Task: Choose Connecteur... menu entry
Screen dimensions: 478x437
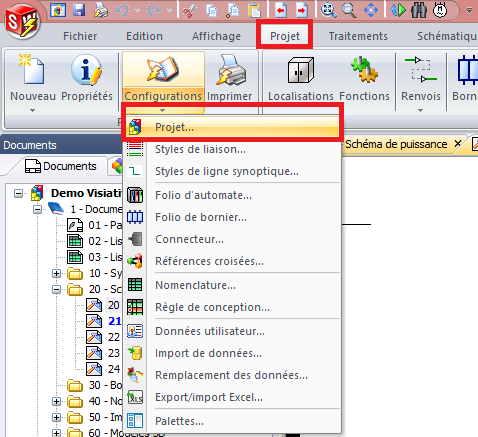Action: pos(232,239)
